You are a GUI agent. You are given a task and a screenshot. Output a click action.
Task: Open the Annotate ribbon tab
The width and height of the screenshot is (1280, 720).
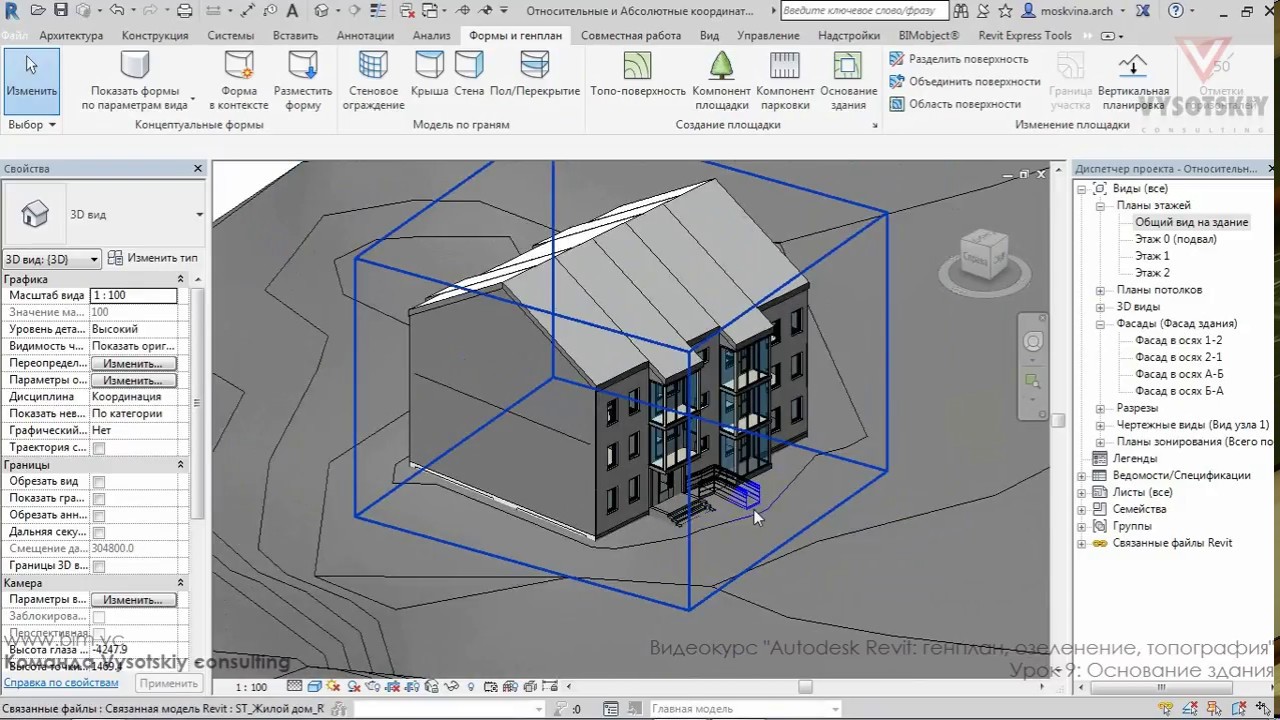coord(365,35)
